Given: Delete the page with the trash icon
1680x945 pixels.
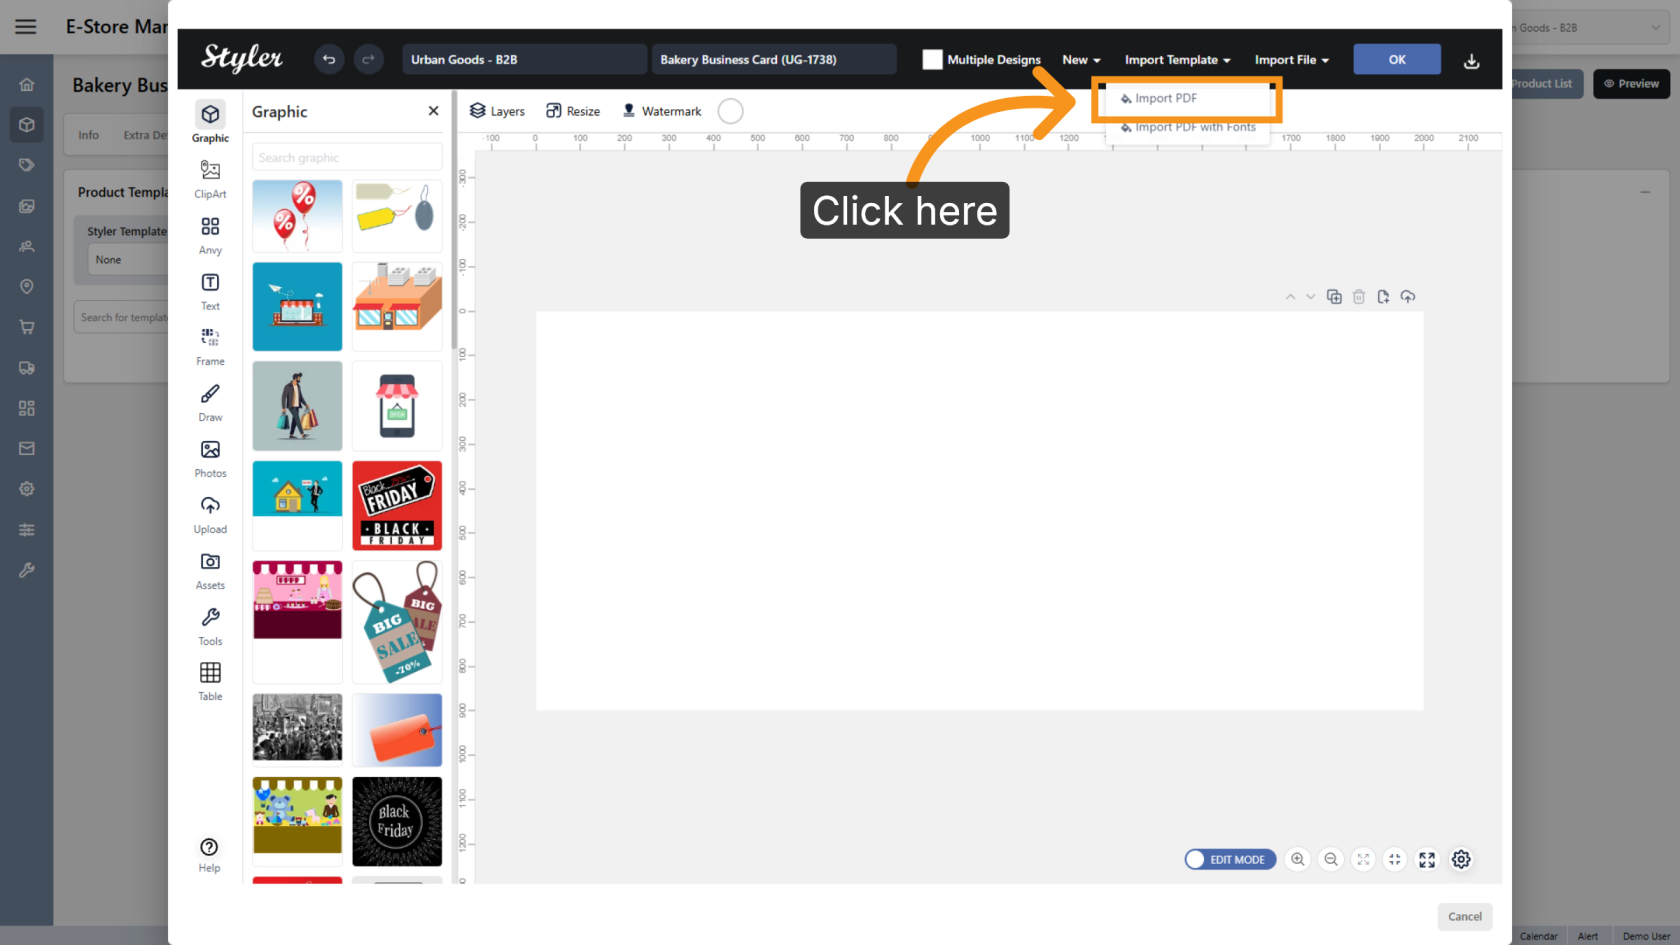Looking at the screenshot, I should point(1359,297).
